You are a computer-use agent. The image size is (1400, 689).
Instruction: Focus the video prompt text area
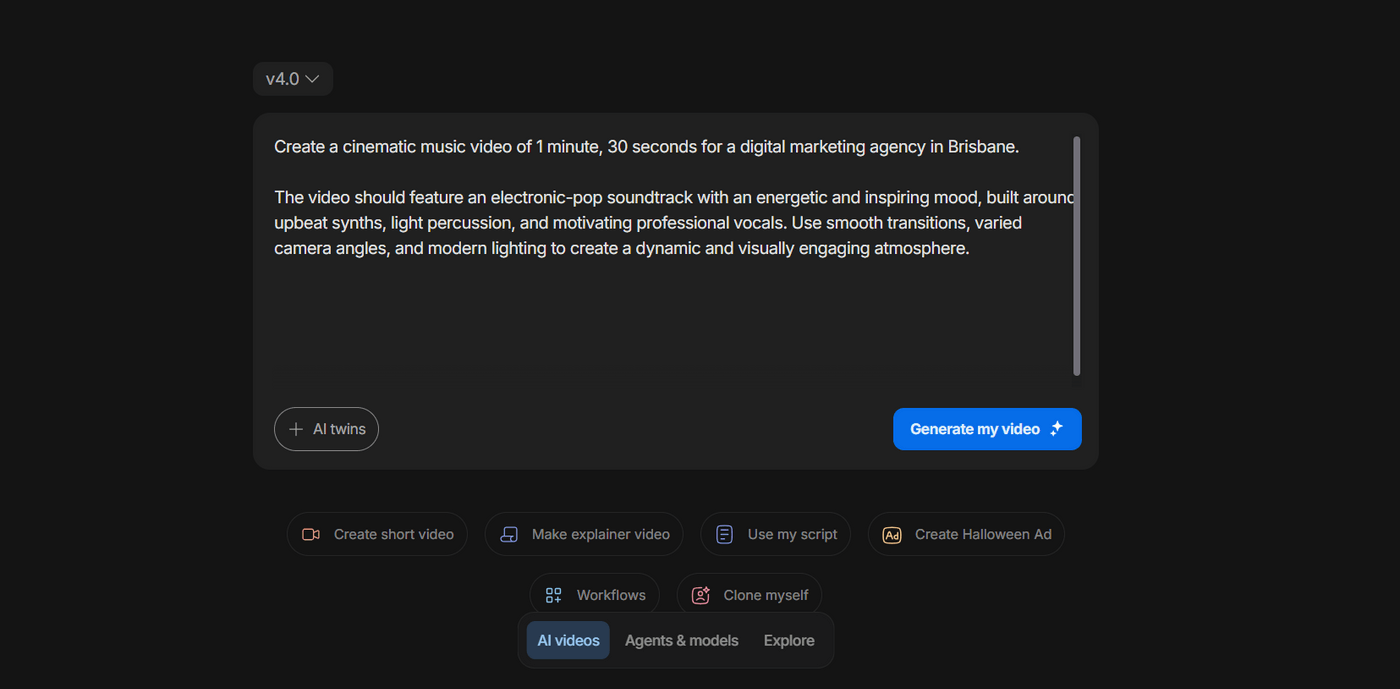click(660, 310)
